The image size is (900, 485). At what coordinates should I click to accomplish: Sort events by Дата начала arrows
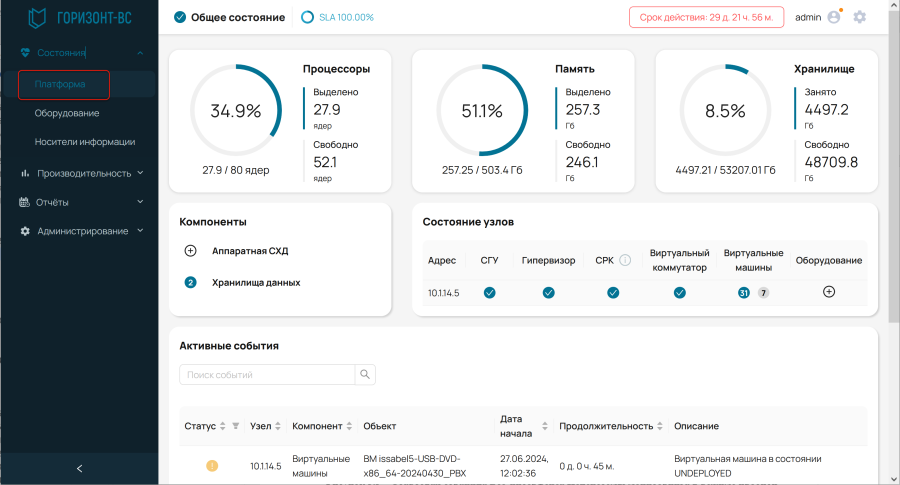545,426
